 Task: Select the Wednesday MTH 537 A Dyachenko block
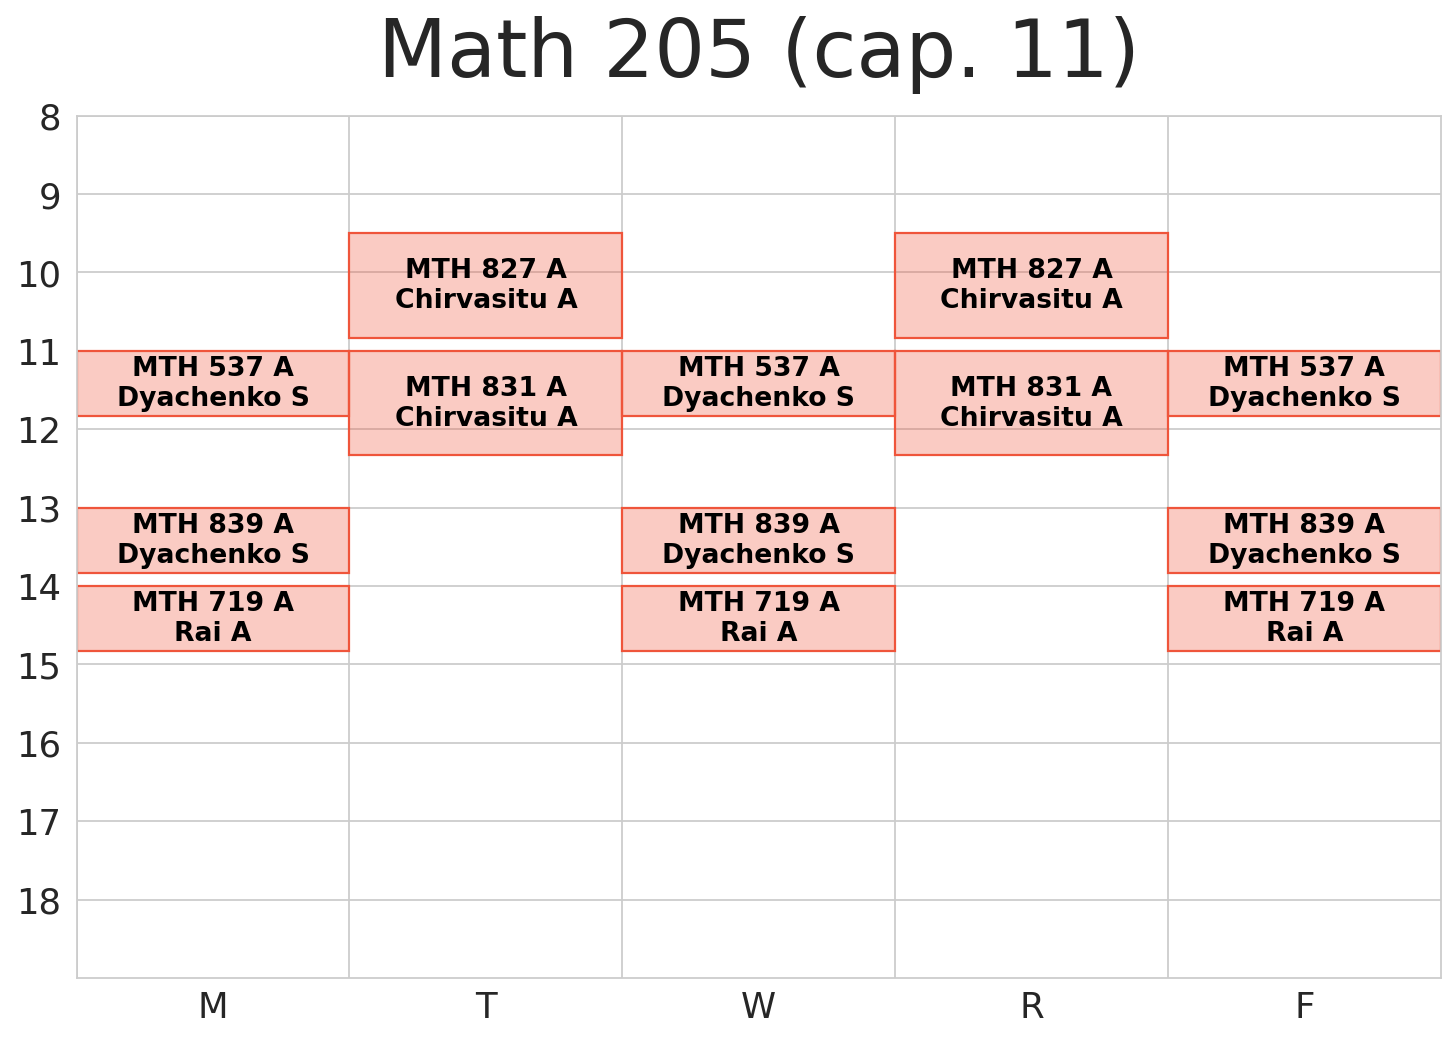(758, 383)
